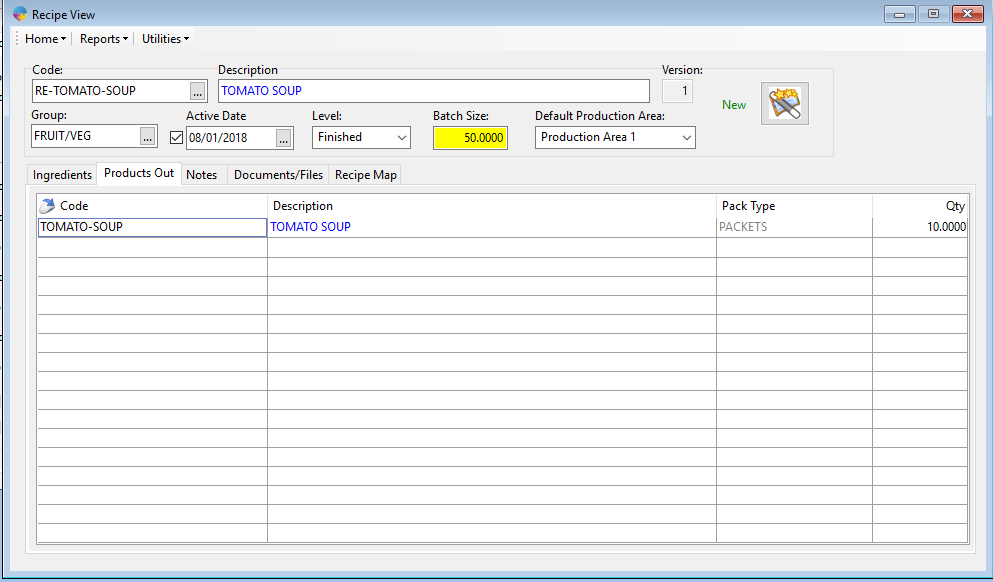Open the Home menu

tap(45, 39)
